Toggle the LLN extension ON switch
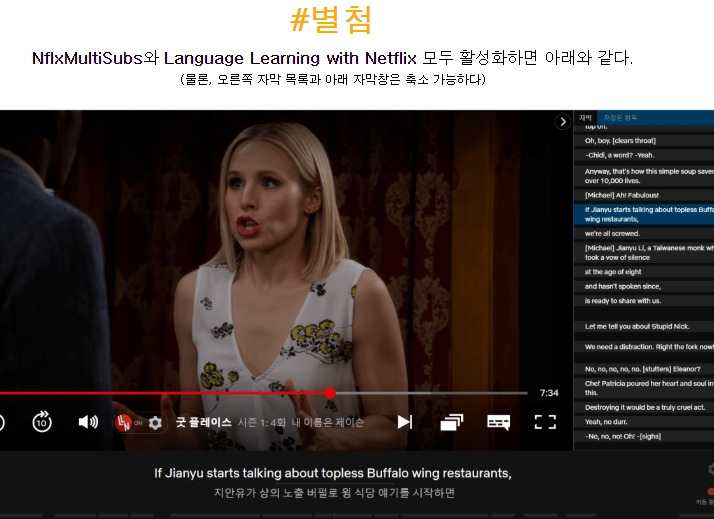Image resolution: width=714 pixels, height=519 pixels. click(x=129, y=423)
